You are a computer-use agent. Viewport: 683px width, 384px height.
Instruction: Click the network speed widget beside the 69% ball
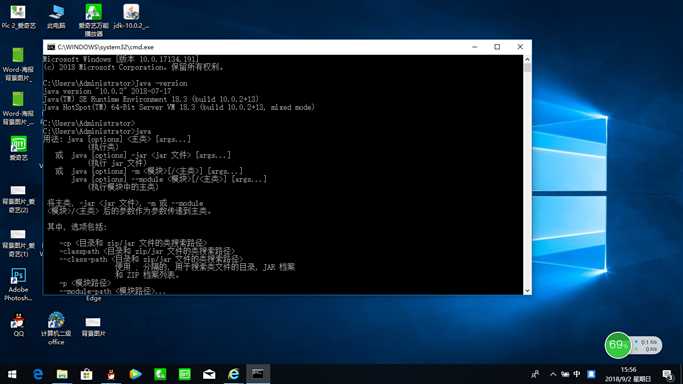[647, 346]
